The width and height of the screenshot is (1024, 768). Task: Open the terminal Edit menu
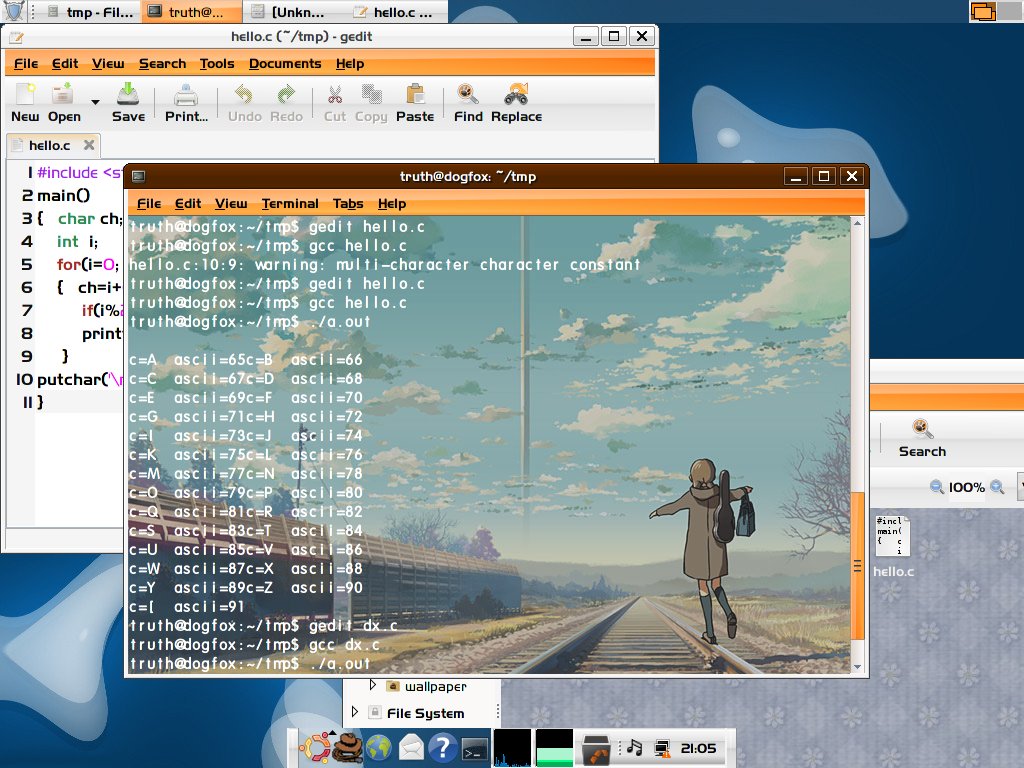(188, 204)
